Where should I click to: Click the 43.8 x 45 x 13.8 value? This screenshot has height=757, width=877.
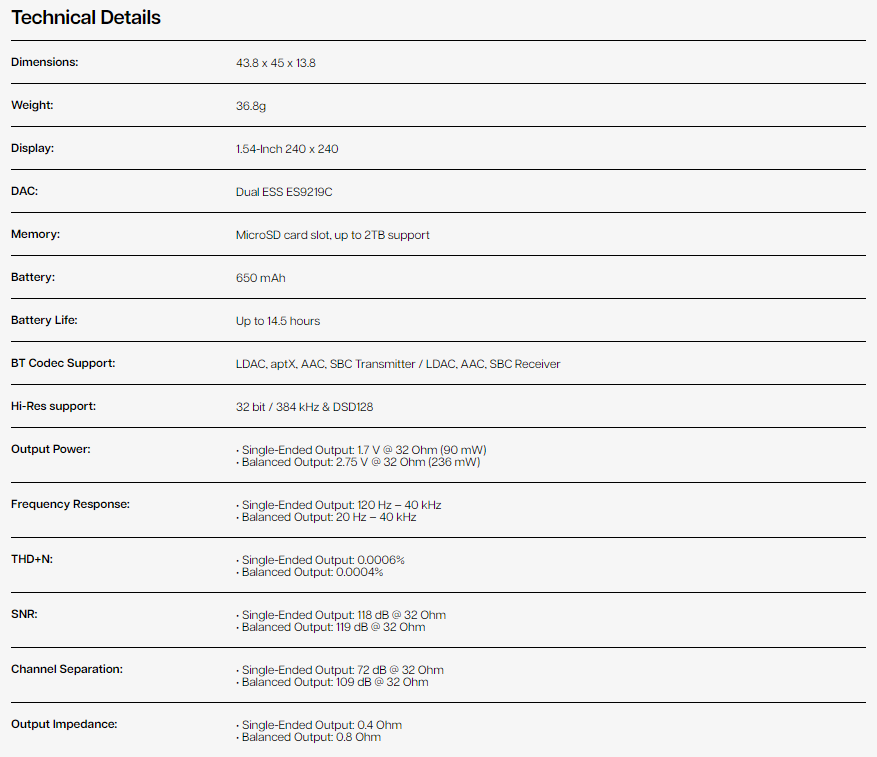276,63
